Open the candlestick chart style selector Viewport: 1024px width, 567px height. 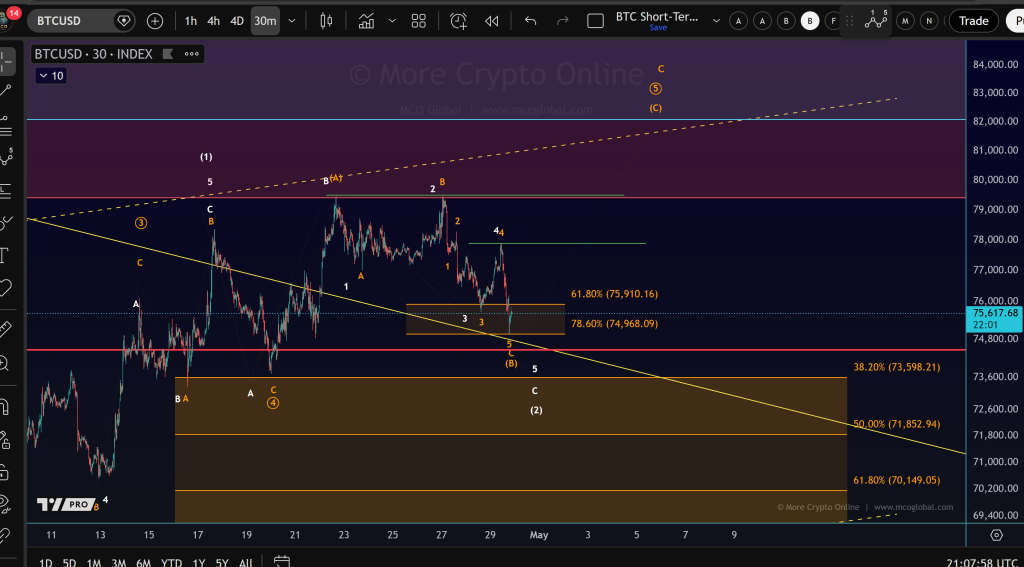click(326, 20)
